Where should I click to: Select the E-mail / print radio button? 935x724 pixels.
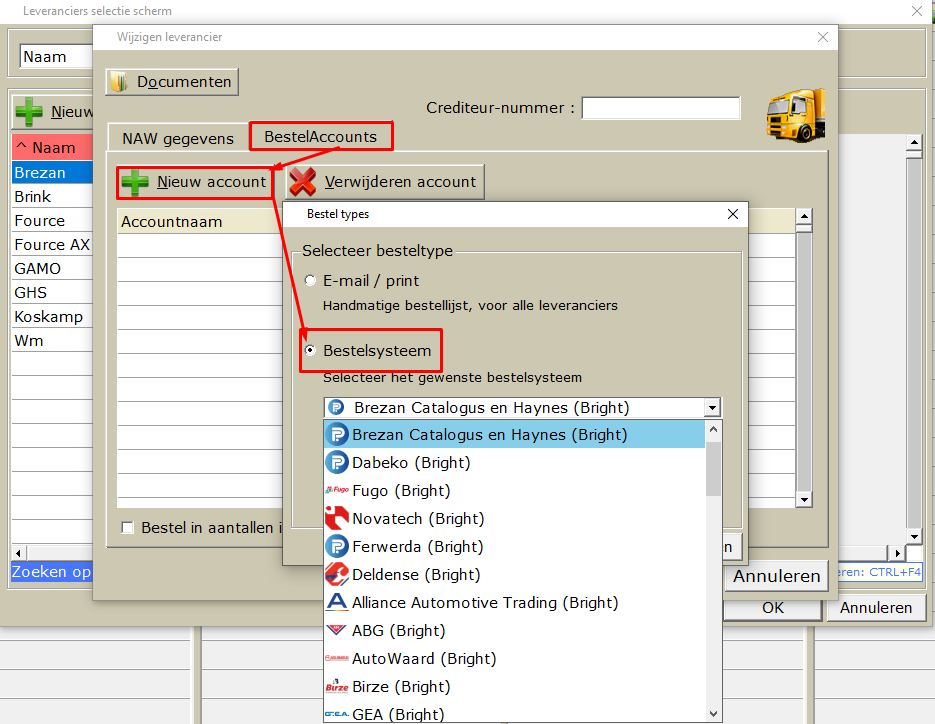tap(310, 280)
